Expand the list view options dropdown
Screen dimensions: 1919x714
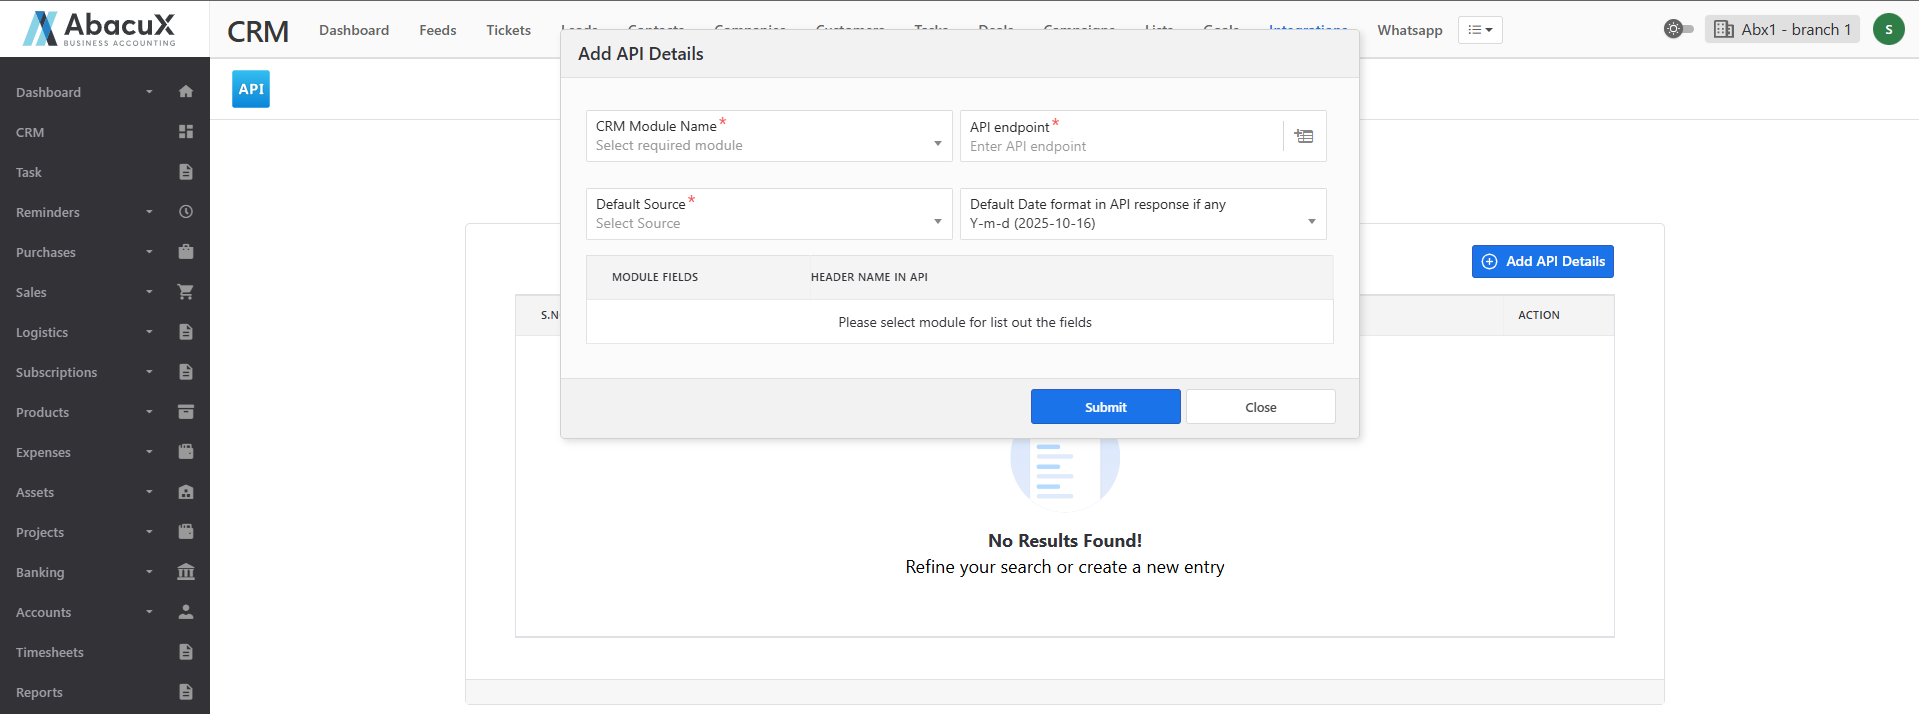point(1479,30)
